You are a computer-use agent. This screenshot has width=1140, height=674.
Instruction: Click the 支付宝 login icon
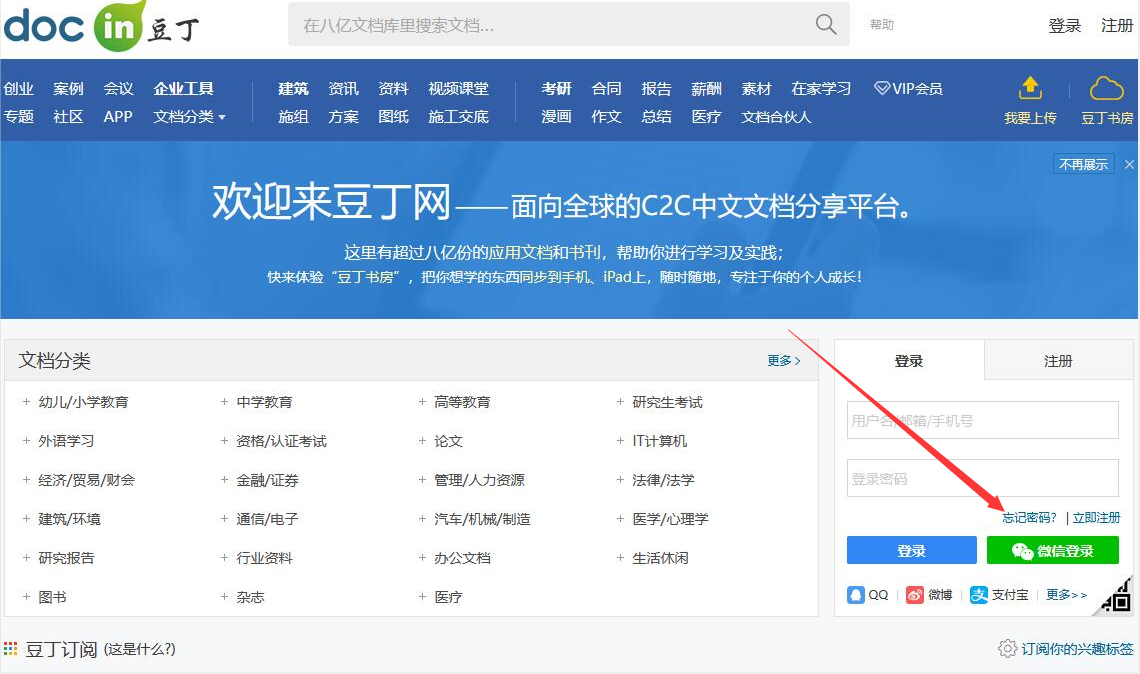(x=979, y=595)
